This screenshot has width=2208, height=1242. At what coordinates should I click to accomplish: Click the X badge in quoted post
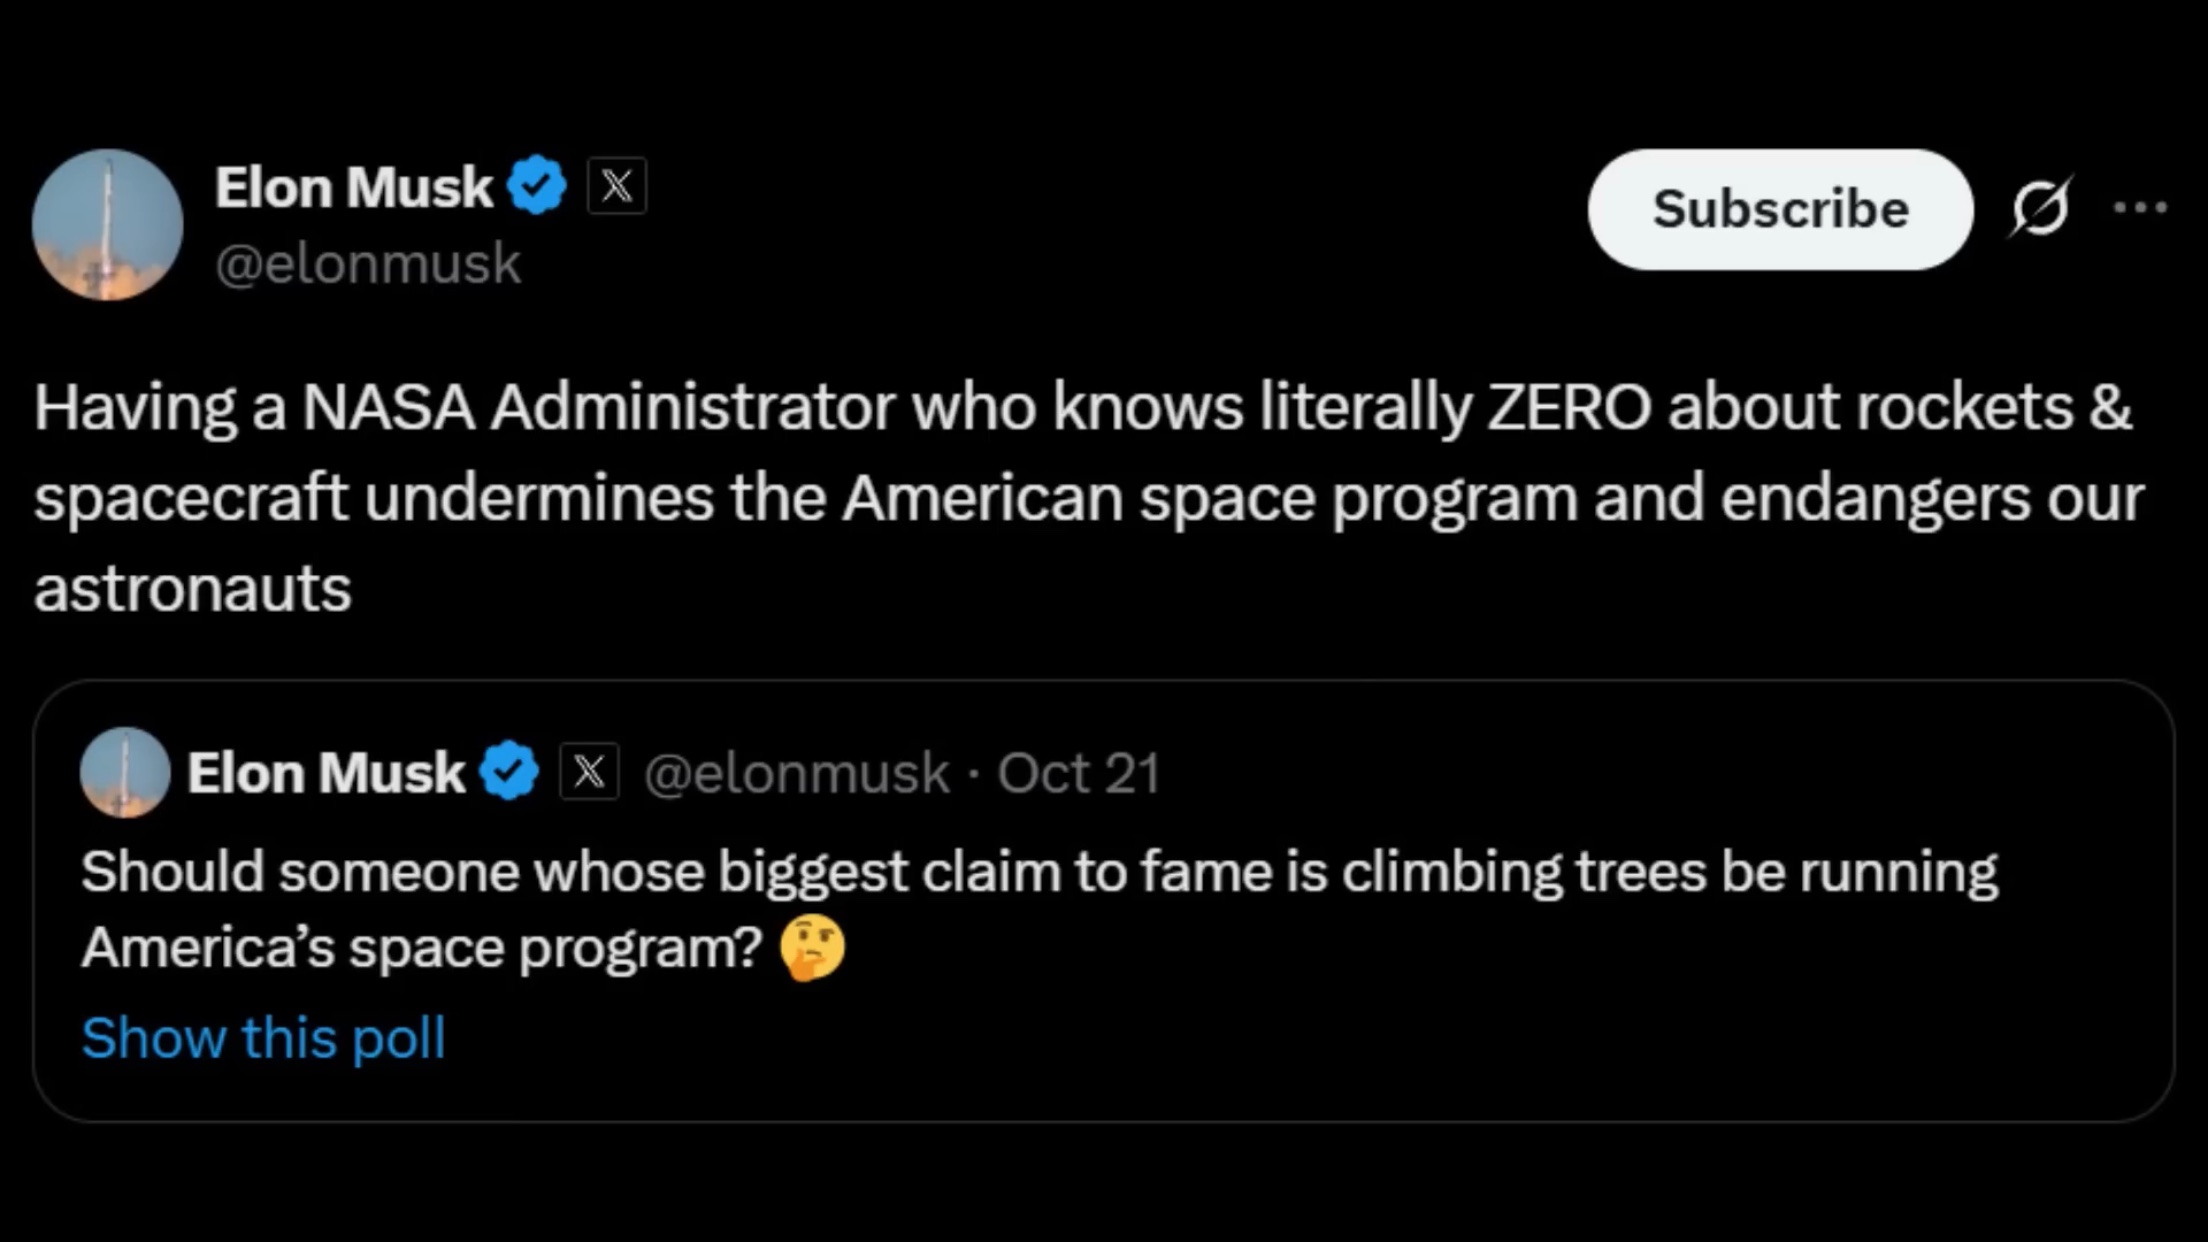pyautogui.click(x=589, y=772)
